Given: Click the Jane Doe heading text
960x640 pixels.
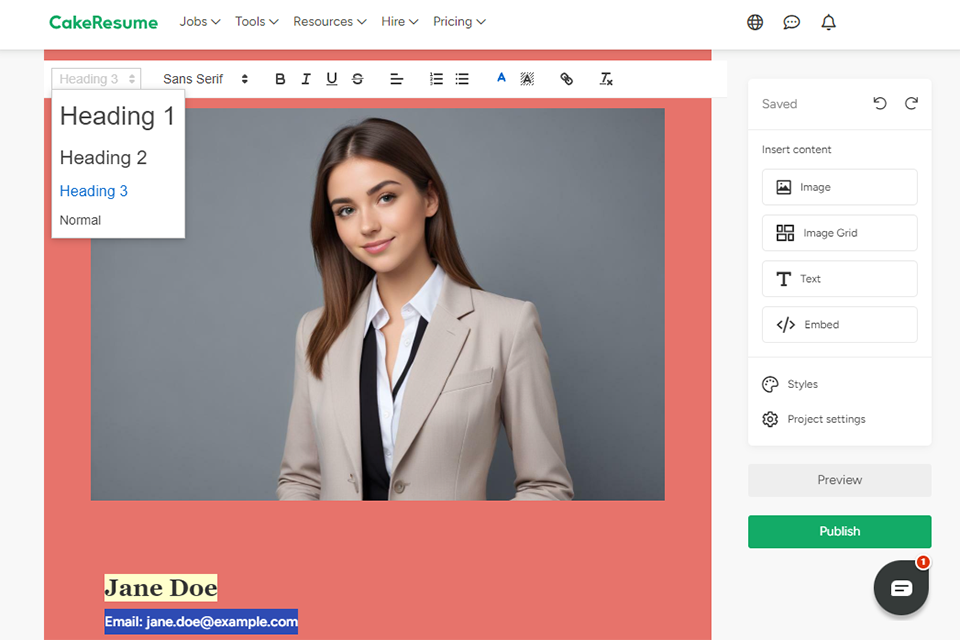Looking at the screenshot, I should (160, 588).
